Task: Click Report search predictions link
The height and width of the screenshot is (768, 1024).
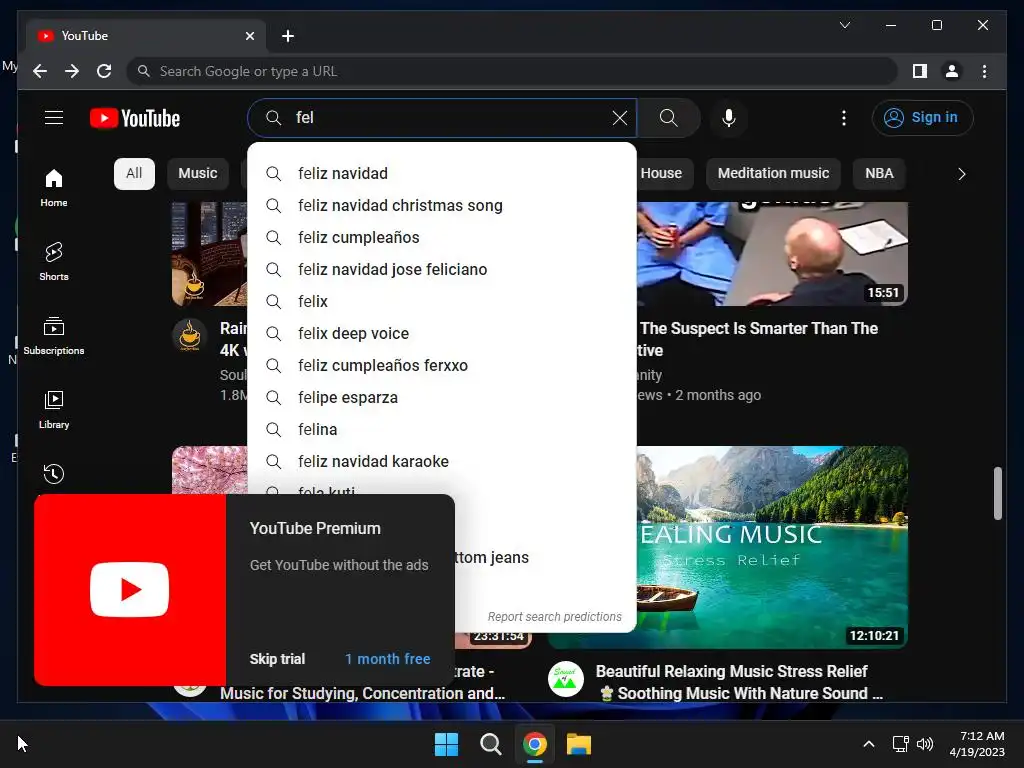Action: [x=554, y=616]
